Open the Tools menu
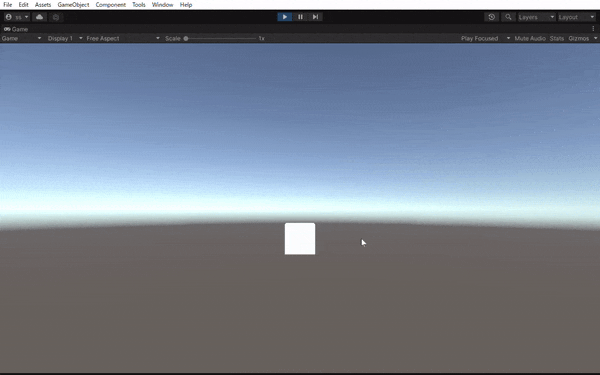This screenshot has height=375, width=600. click(139, 5)
